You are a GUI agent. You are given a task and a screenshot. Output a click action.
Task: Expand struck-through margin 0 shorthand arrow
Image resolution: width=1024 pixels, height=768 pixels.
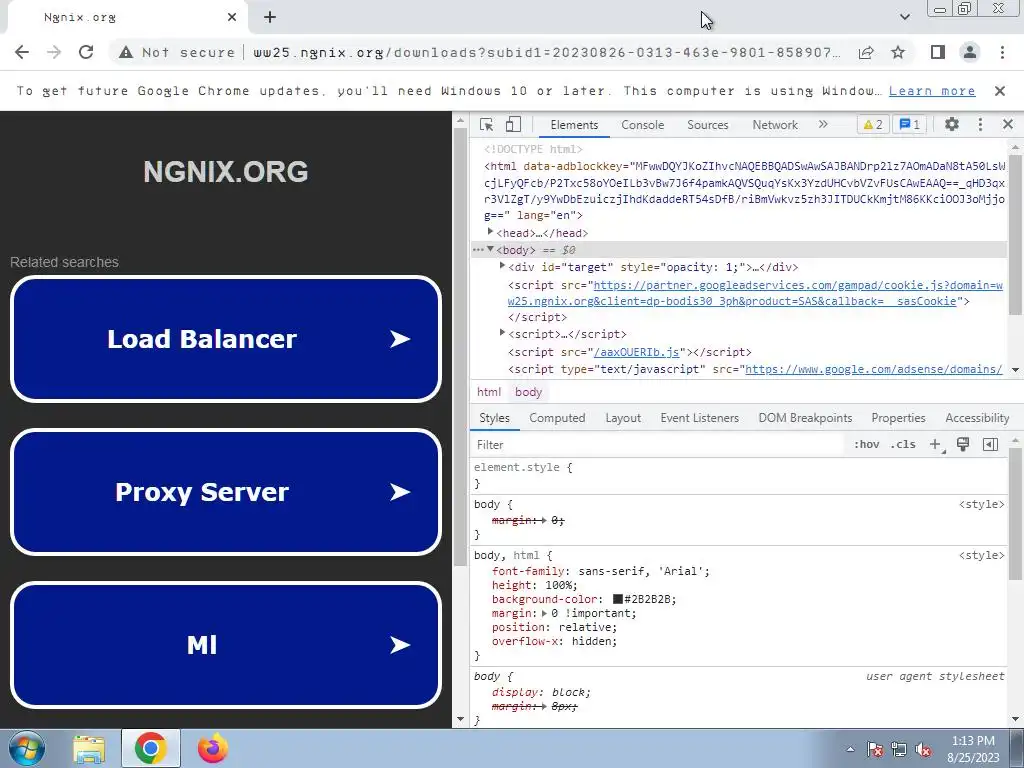(x=544, y=520)
